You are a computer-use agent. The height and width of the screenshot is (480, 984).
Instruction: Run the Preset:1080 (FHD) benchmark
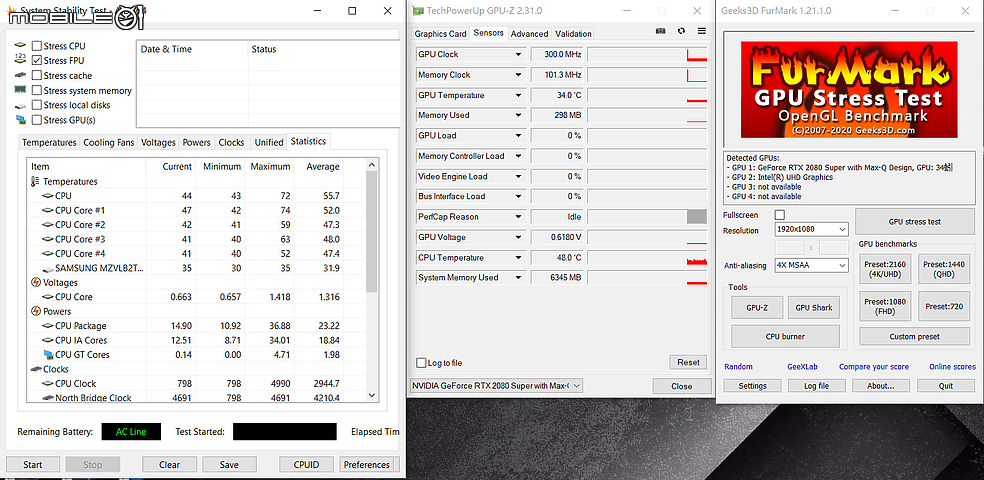click(x=885, y=306)
